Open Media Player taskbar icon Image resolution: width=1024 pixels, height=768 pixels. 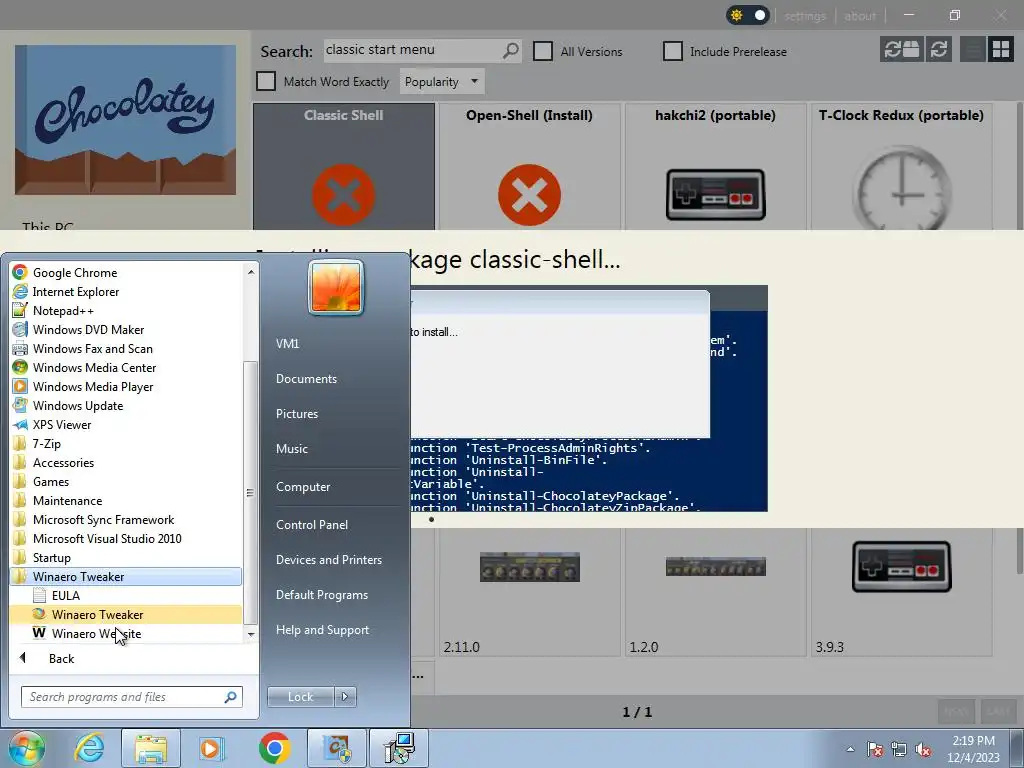(x=212, y=748)
